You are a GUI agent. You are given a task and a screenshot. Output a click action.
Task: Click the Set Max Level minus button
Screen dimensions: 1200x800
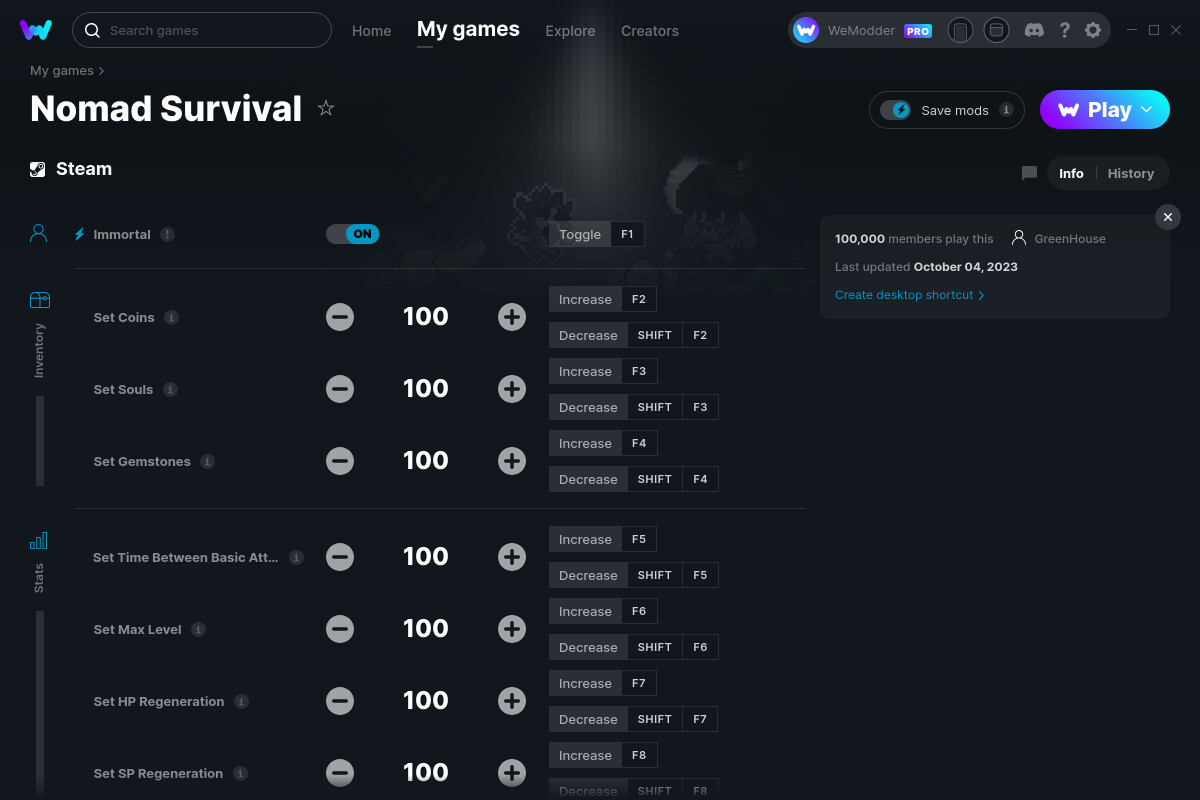[x=340, y=629]
